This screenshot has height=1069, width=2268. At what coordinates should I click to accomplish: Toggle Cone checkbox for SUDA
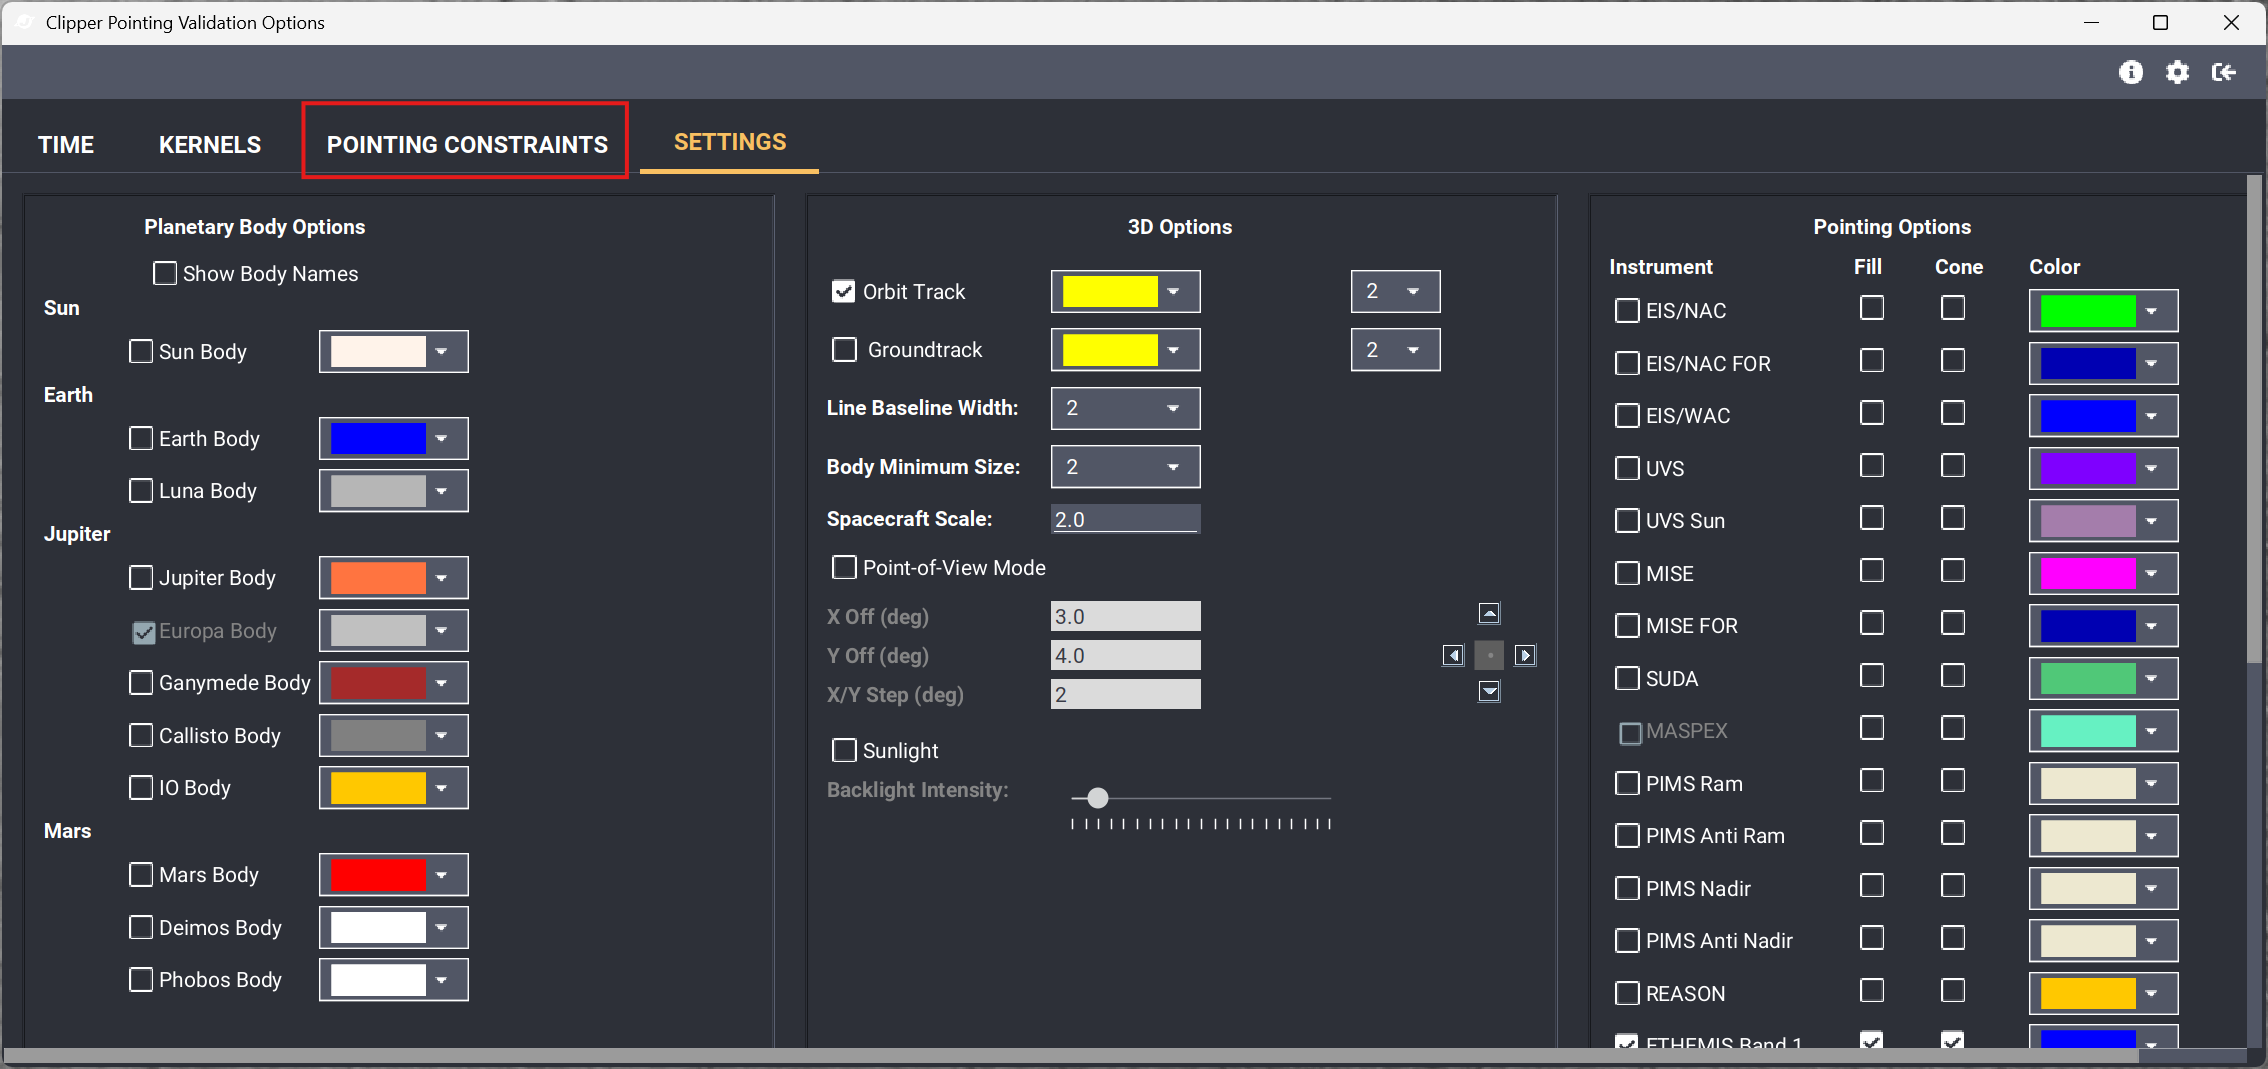coord(1953,675)
